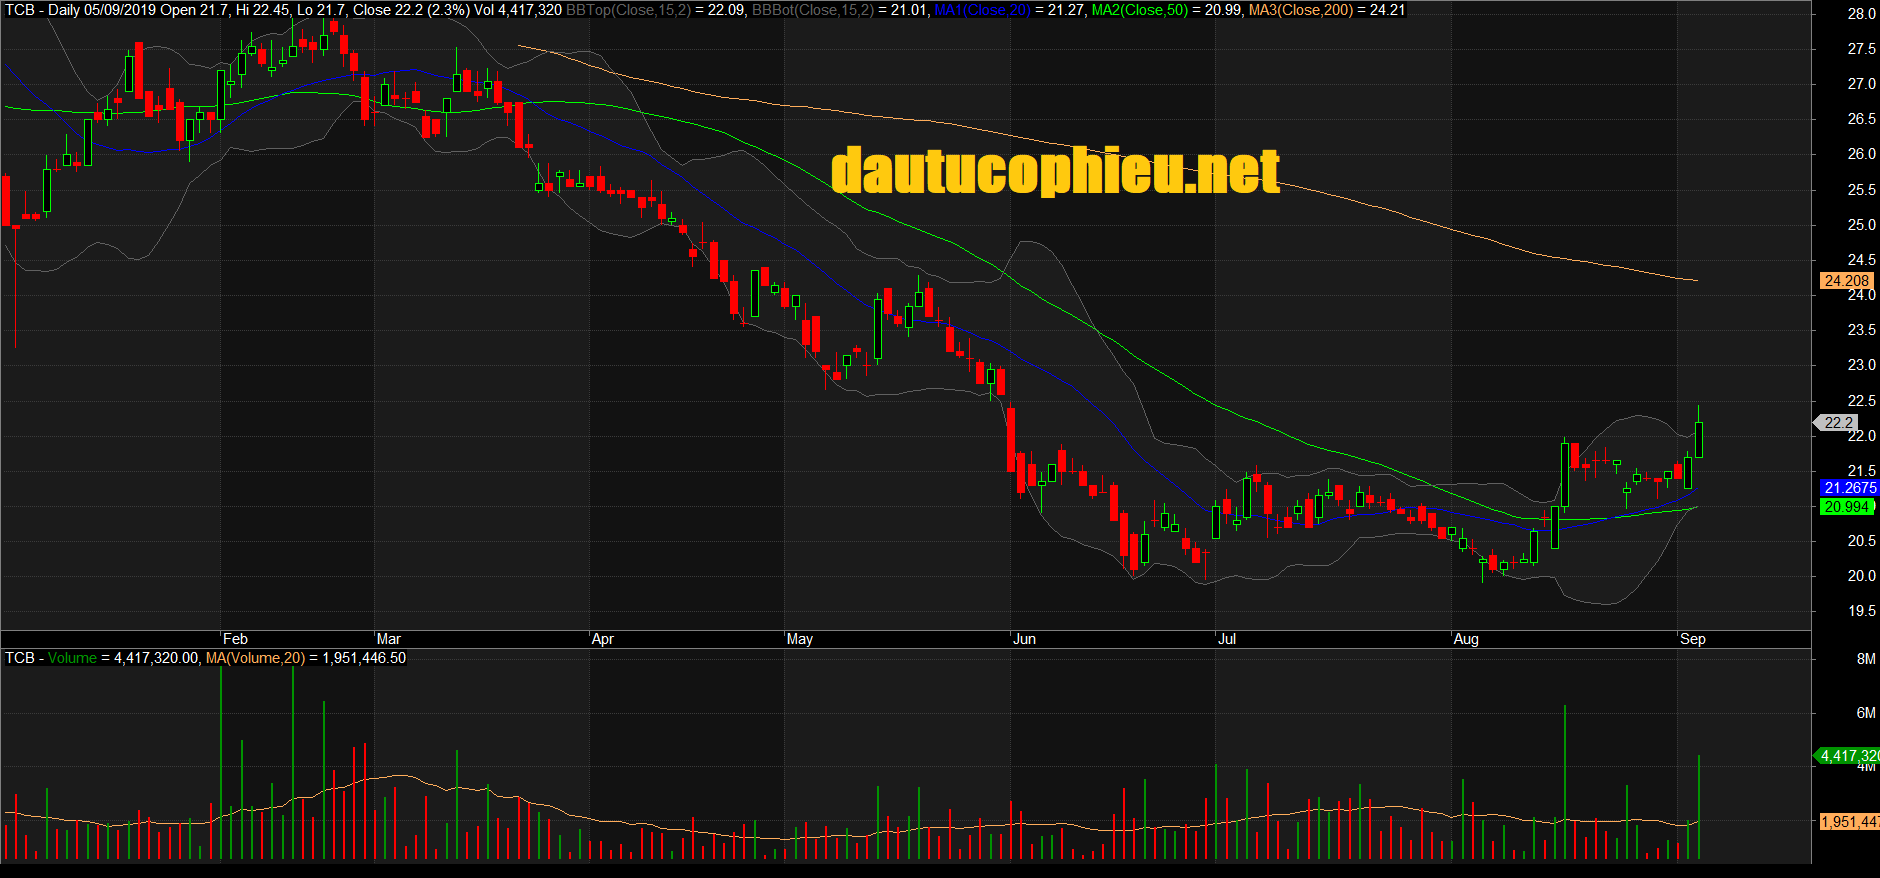This screenshot has width=1880, height=878.
Task: Click the Apr marker on the time axis
Action: pyautogui.click(x=602, y=639)
